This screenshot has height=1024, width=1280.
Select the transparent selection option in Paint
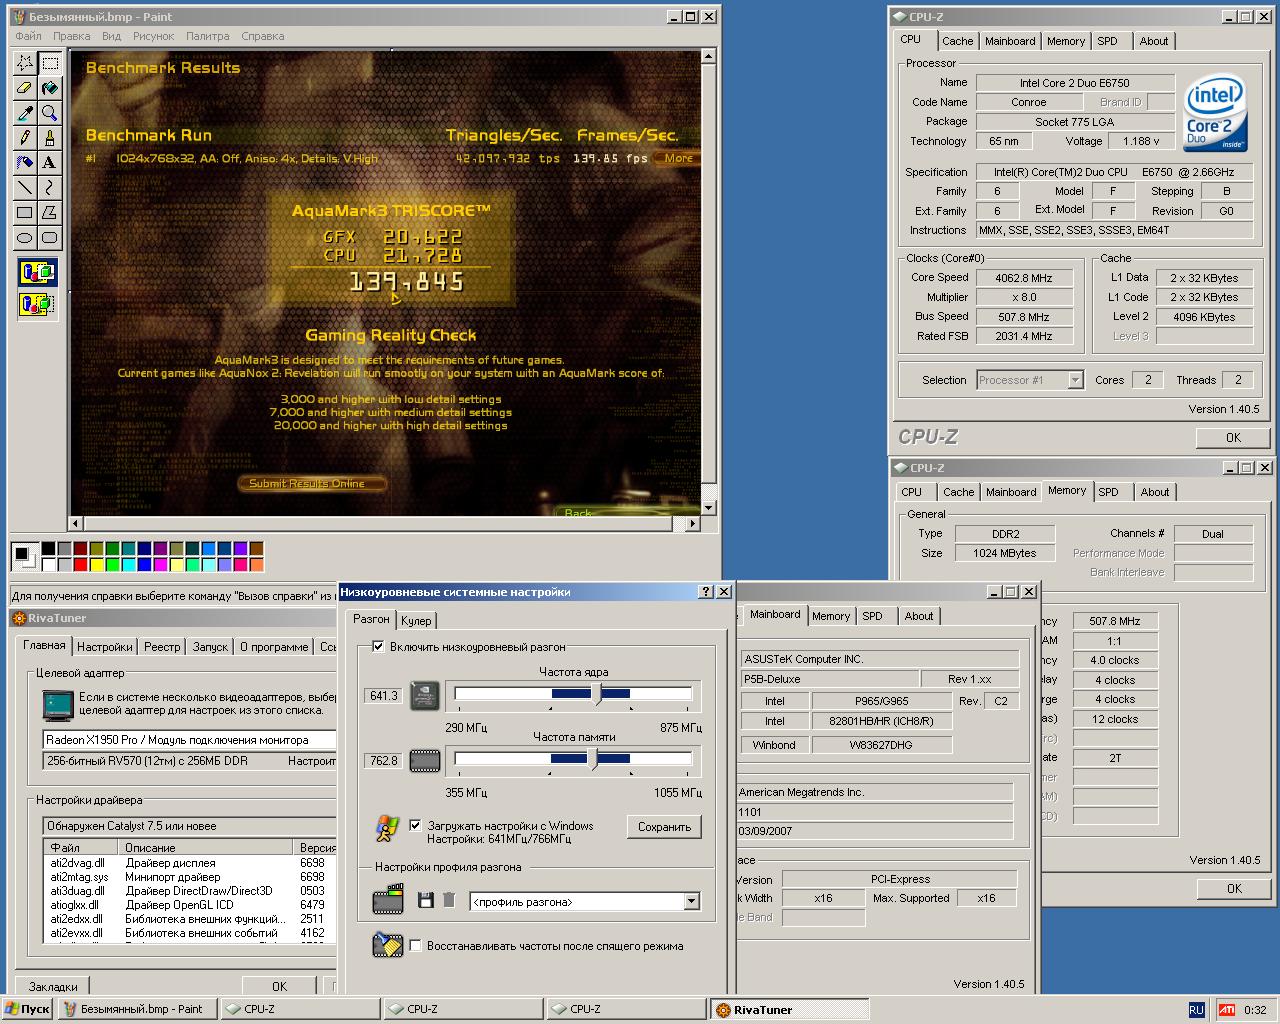point(38,304)
